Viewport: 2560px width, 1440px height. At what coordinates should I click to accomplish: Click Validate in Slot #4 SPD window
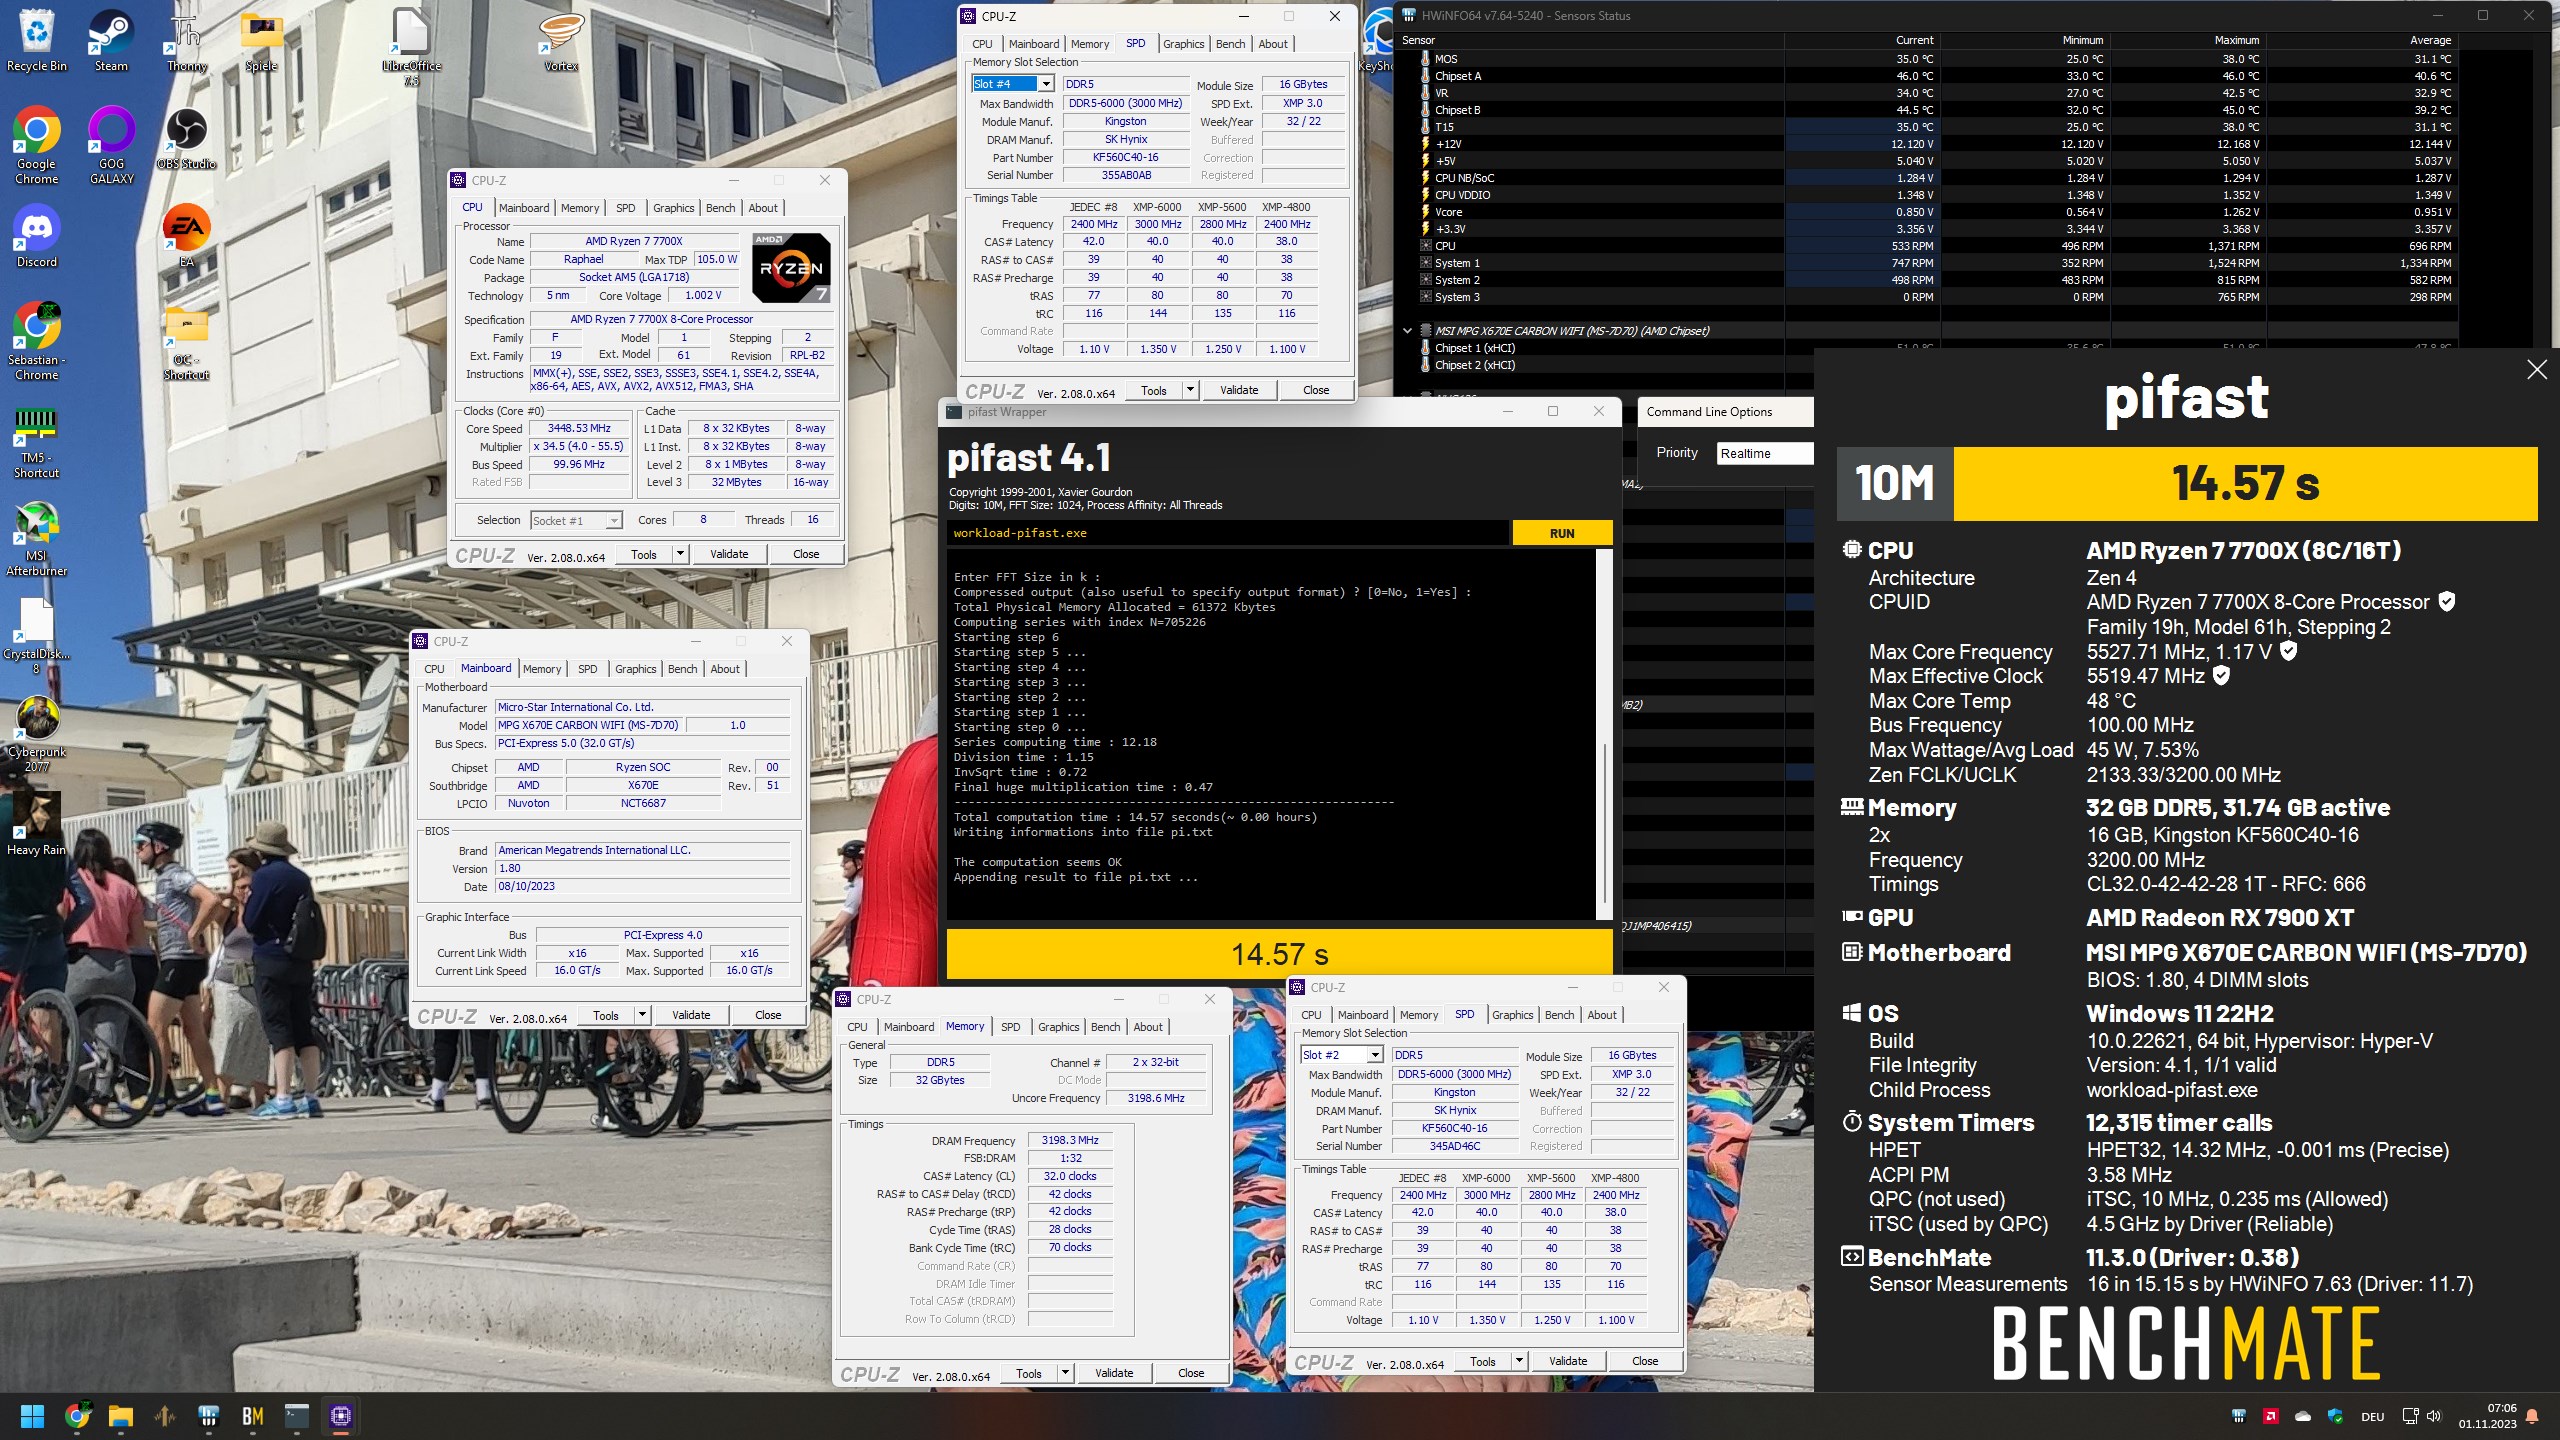click(x=1239, y=390)
